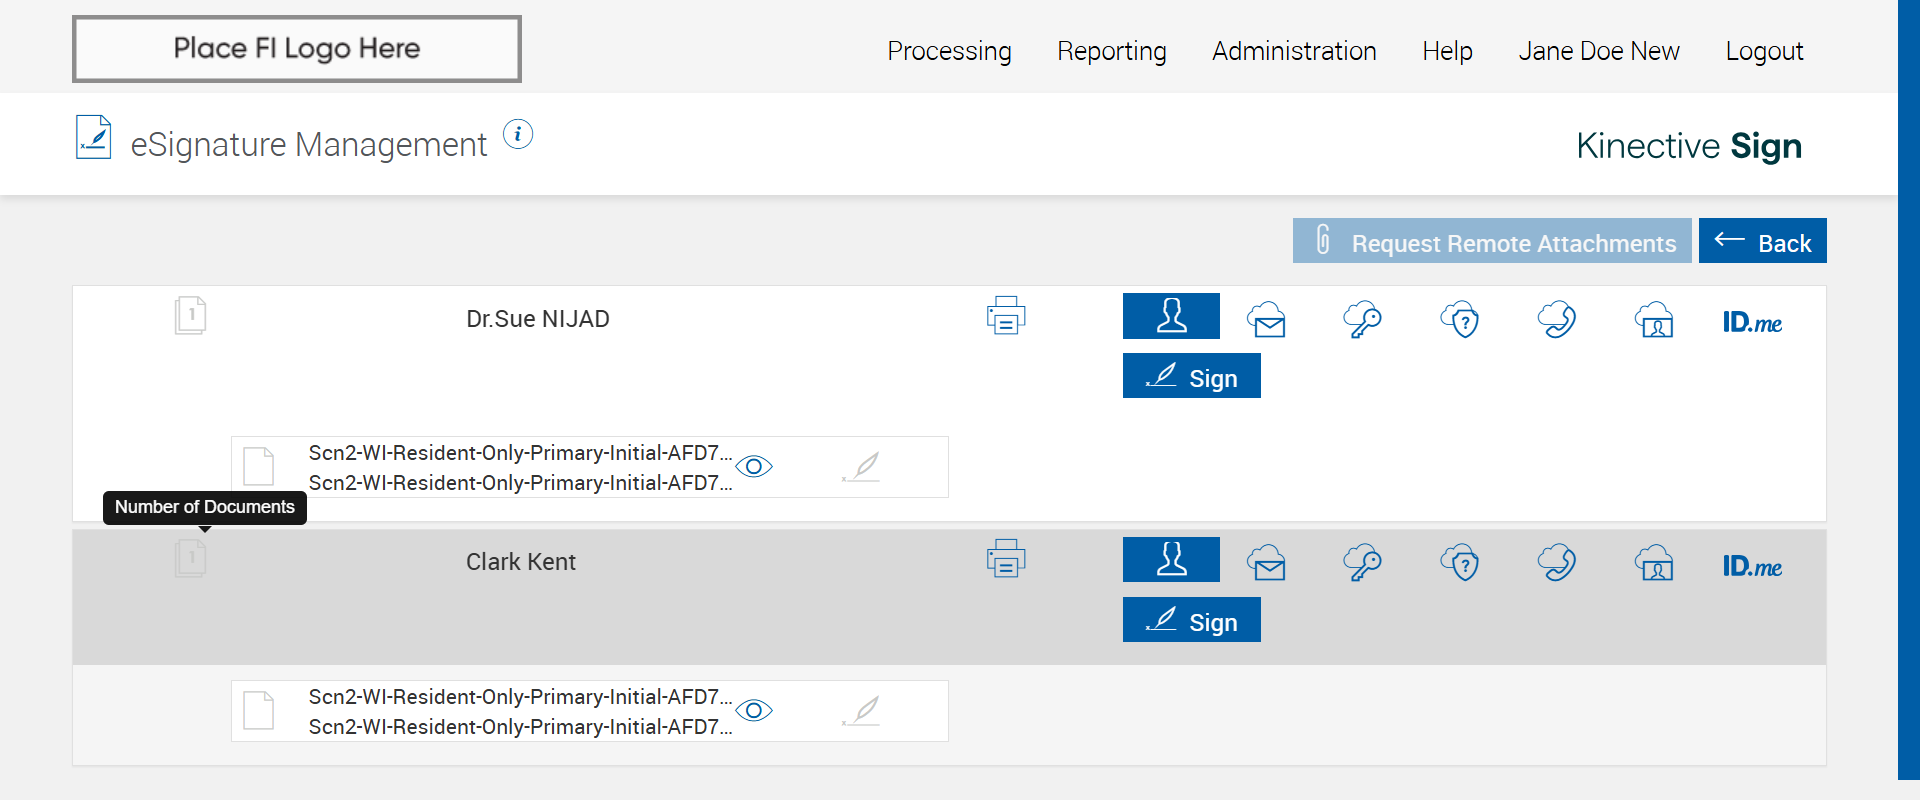Select password key icon for Dr.Sue NIJAD

(1362, 320)
